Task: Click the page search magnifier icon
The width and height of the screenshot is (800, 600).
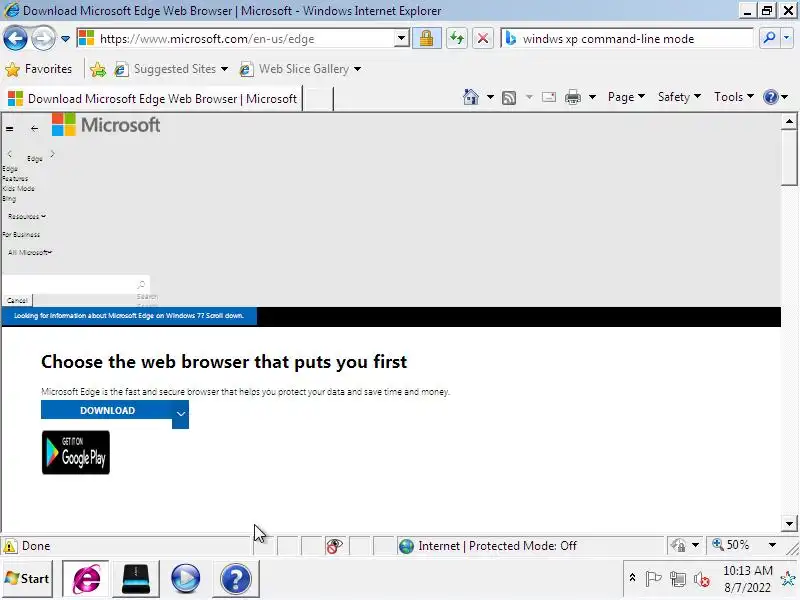Action: (142, 284)
